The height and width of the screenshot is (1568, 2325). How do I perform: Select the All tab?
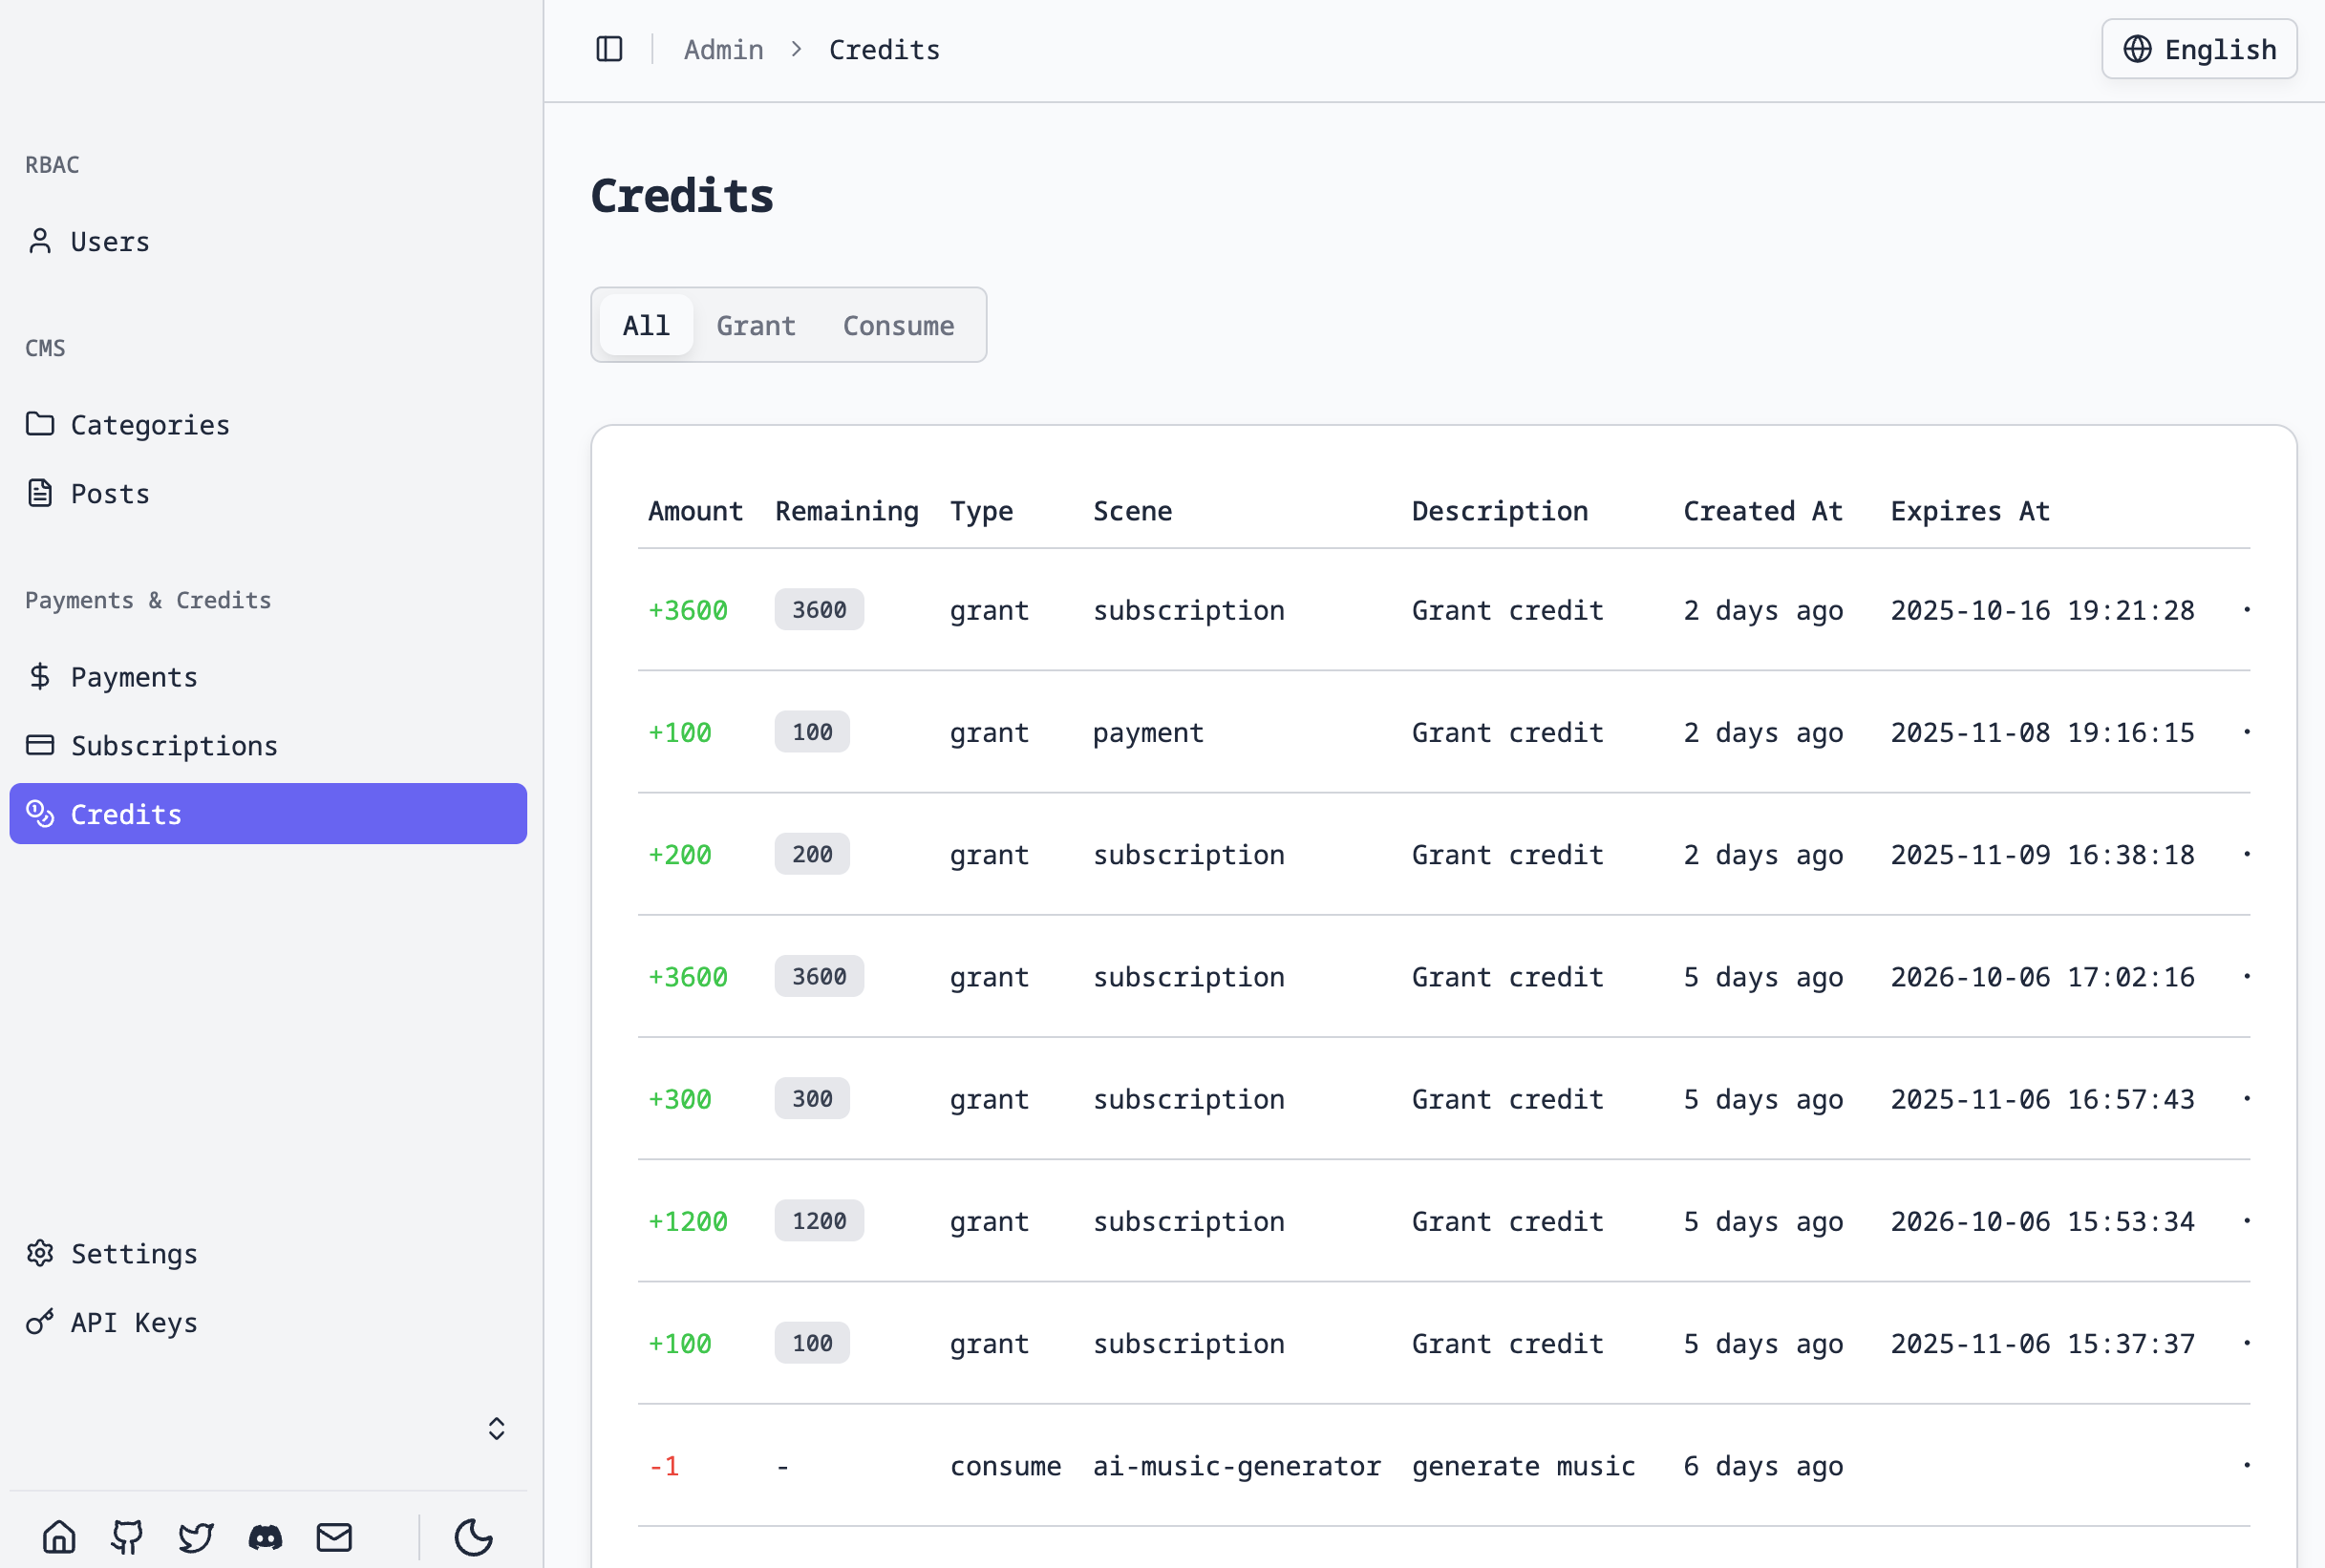(x=646, y=325)
